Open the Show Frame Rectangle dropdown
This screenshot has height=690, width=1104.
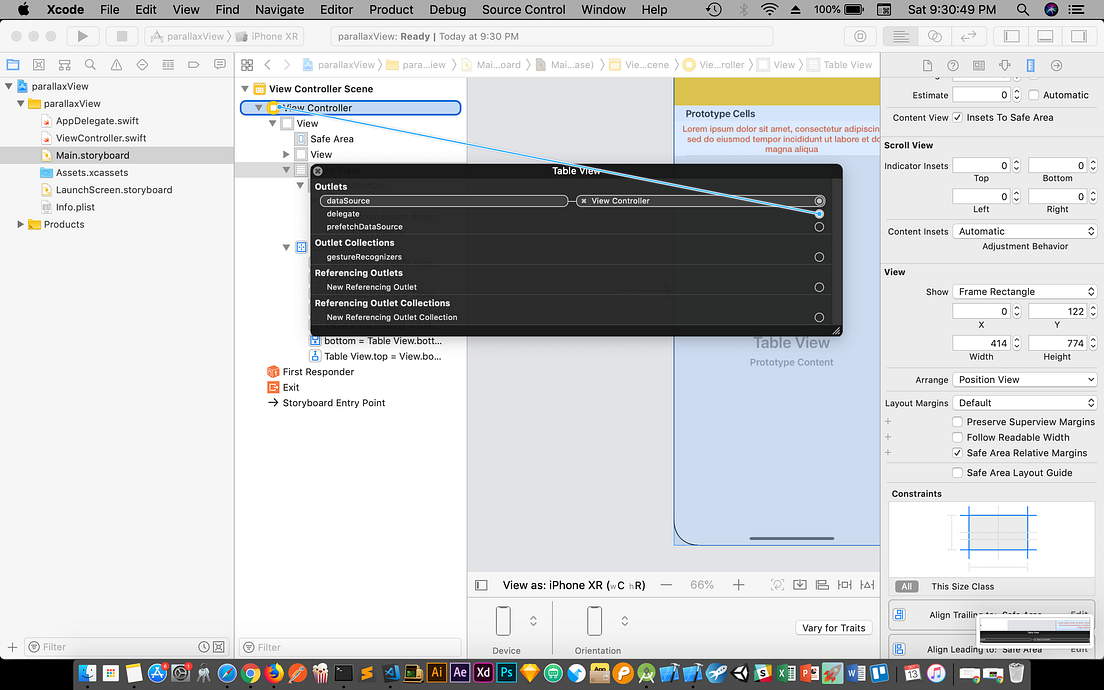(x=1024, y=291)
